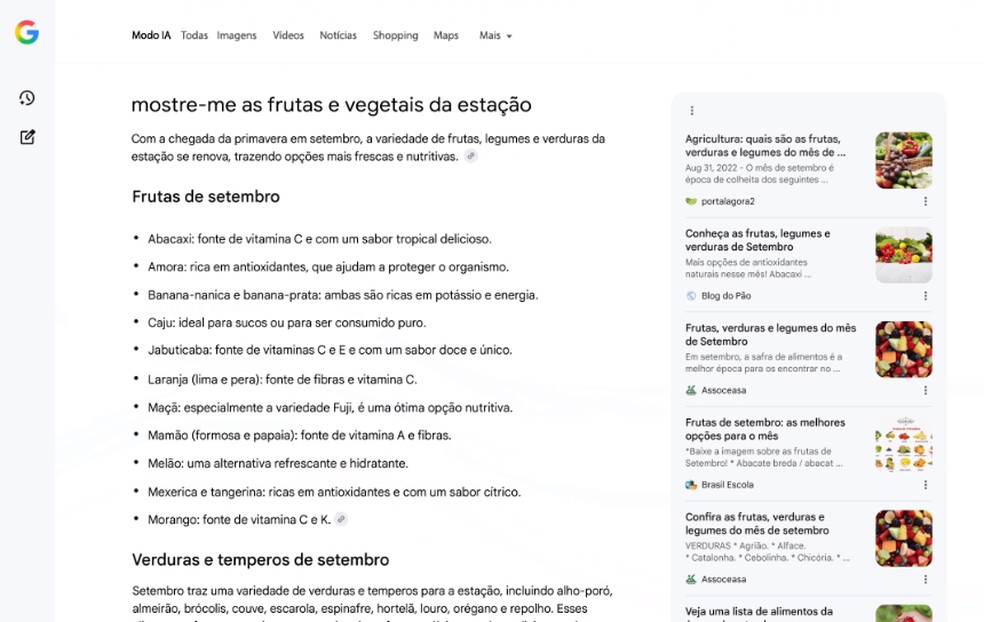This screenshot has width=984, height=622.
Task: Open 'Frutas de setembro: as melhores opções' link
Action: (764, 429)
